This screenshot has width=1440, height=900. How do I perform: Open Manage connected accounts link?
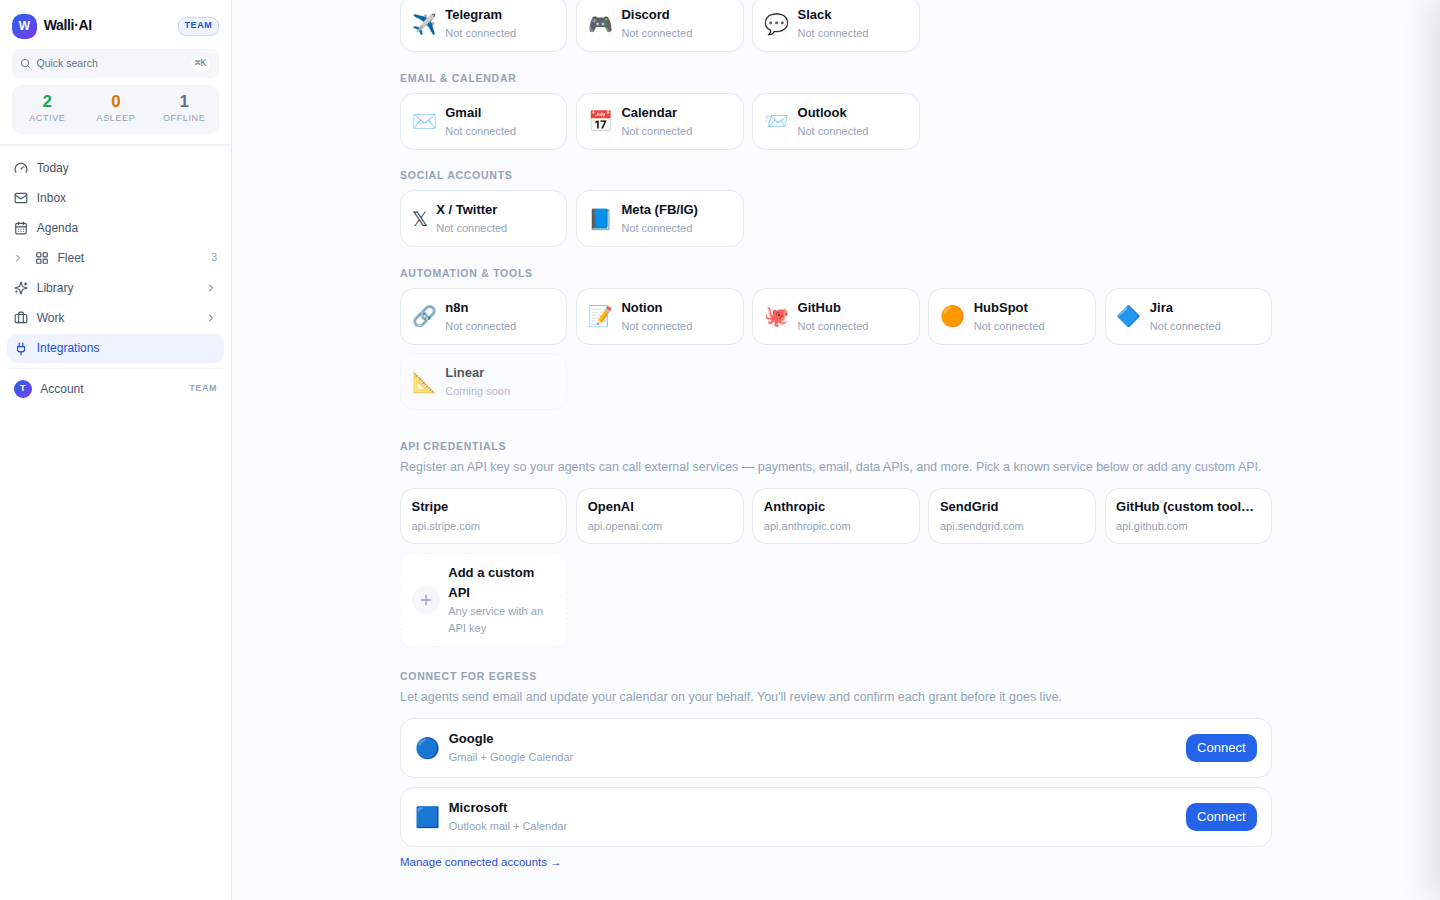click(480, 862)
